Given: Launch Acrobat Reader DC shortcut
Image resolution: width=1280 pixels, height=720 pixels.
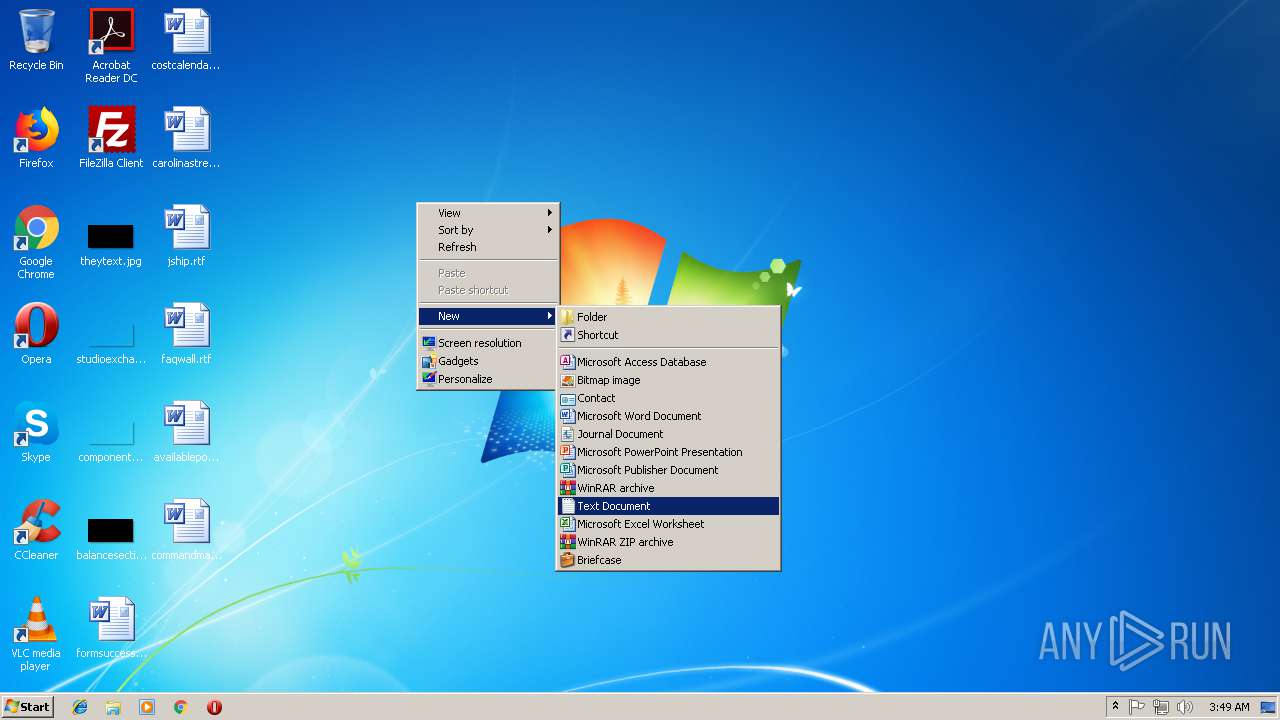Looking at the screenshot, I should 111,45.
